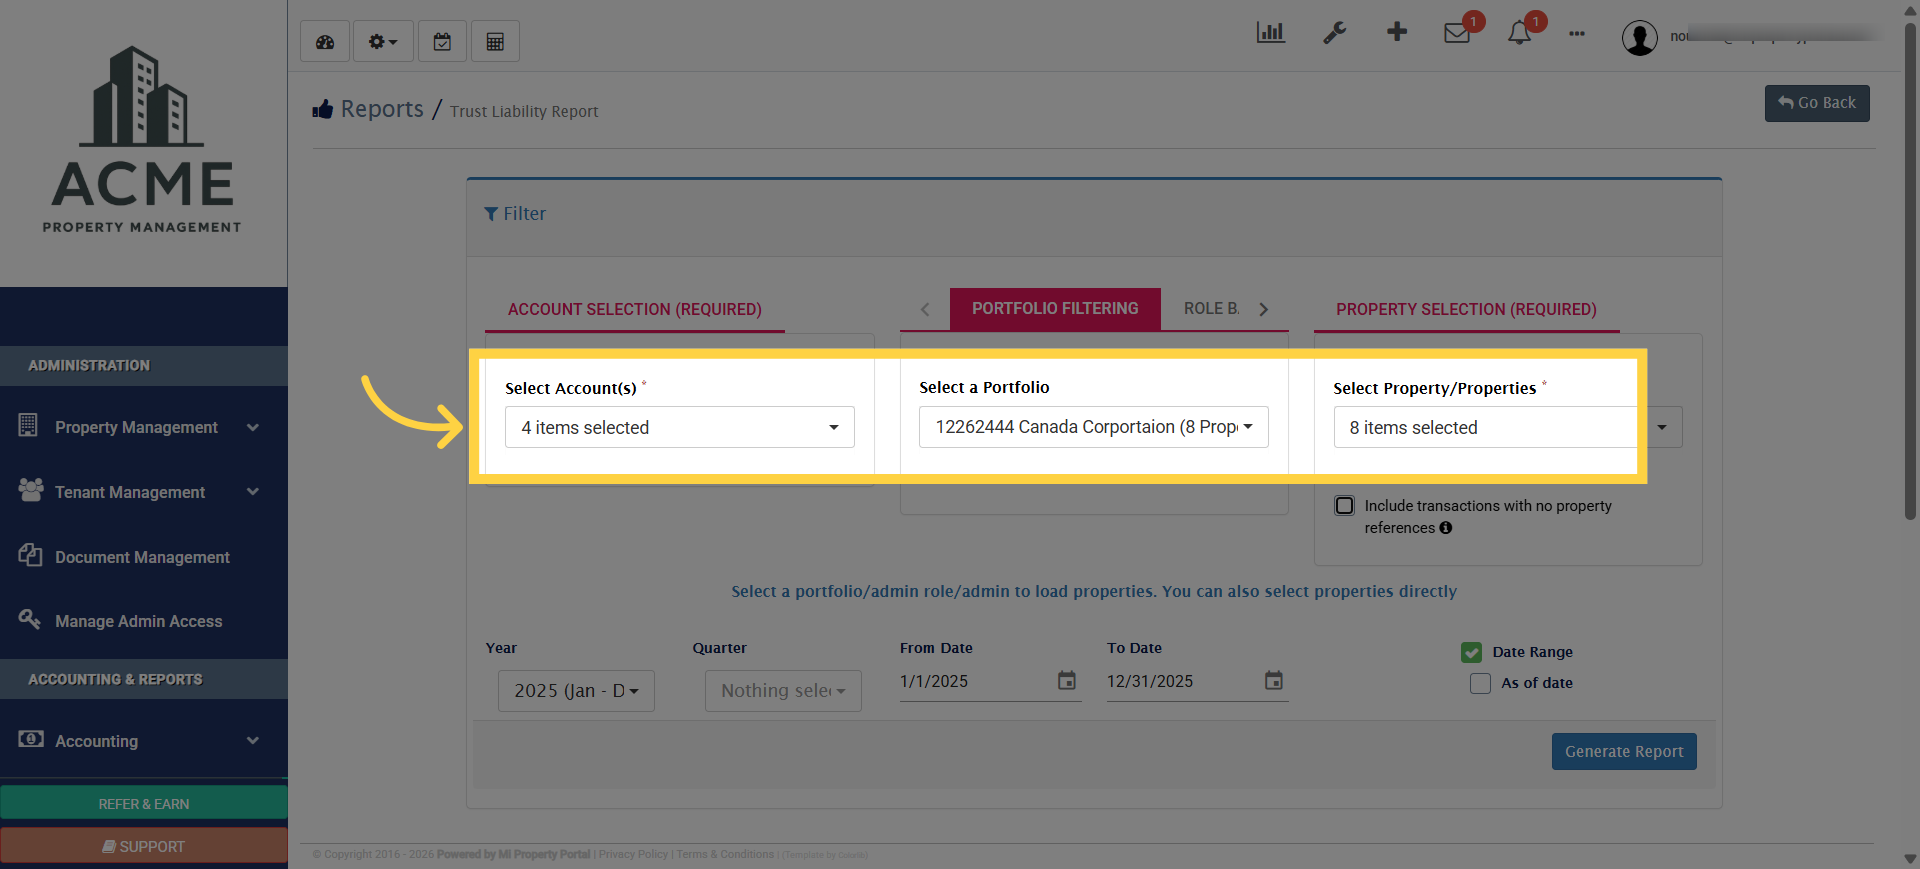Image resolution: width=1920 pixels, height=869 pixels.
Task: Toggle Include transactions with no property references
Action: coord(1345,506)
